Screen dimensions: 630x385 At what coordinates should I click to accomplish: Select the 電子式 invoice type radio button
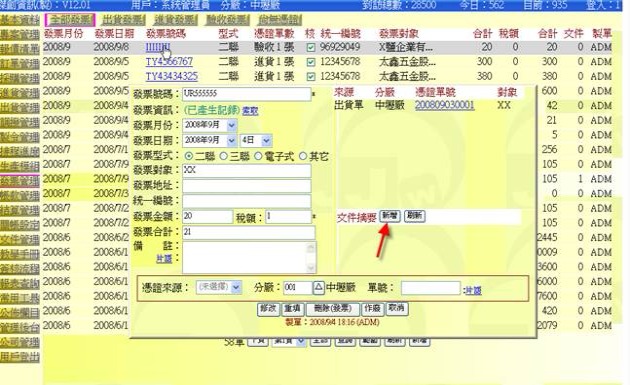pyautogui.click(x=258, y=156)
